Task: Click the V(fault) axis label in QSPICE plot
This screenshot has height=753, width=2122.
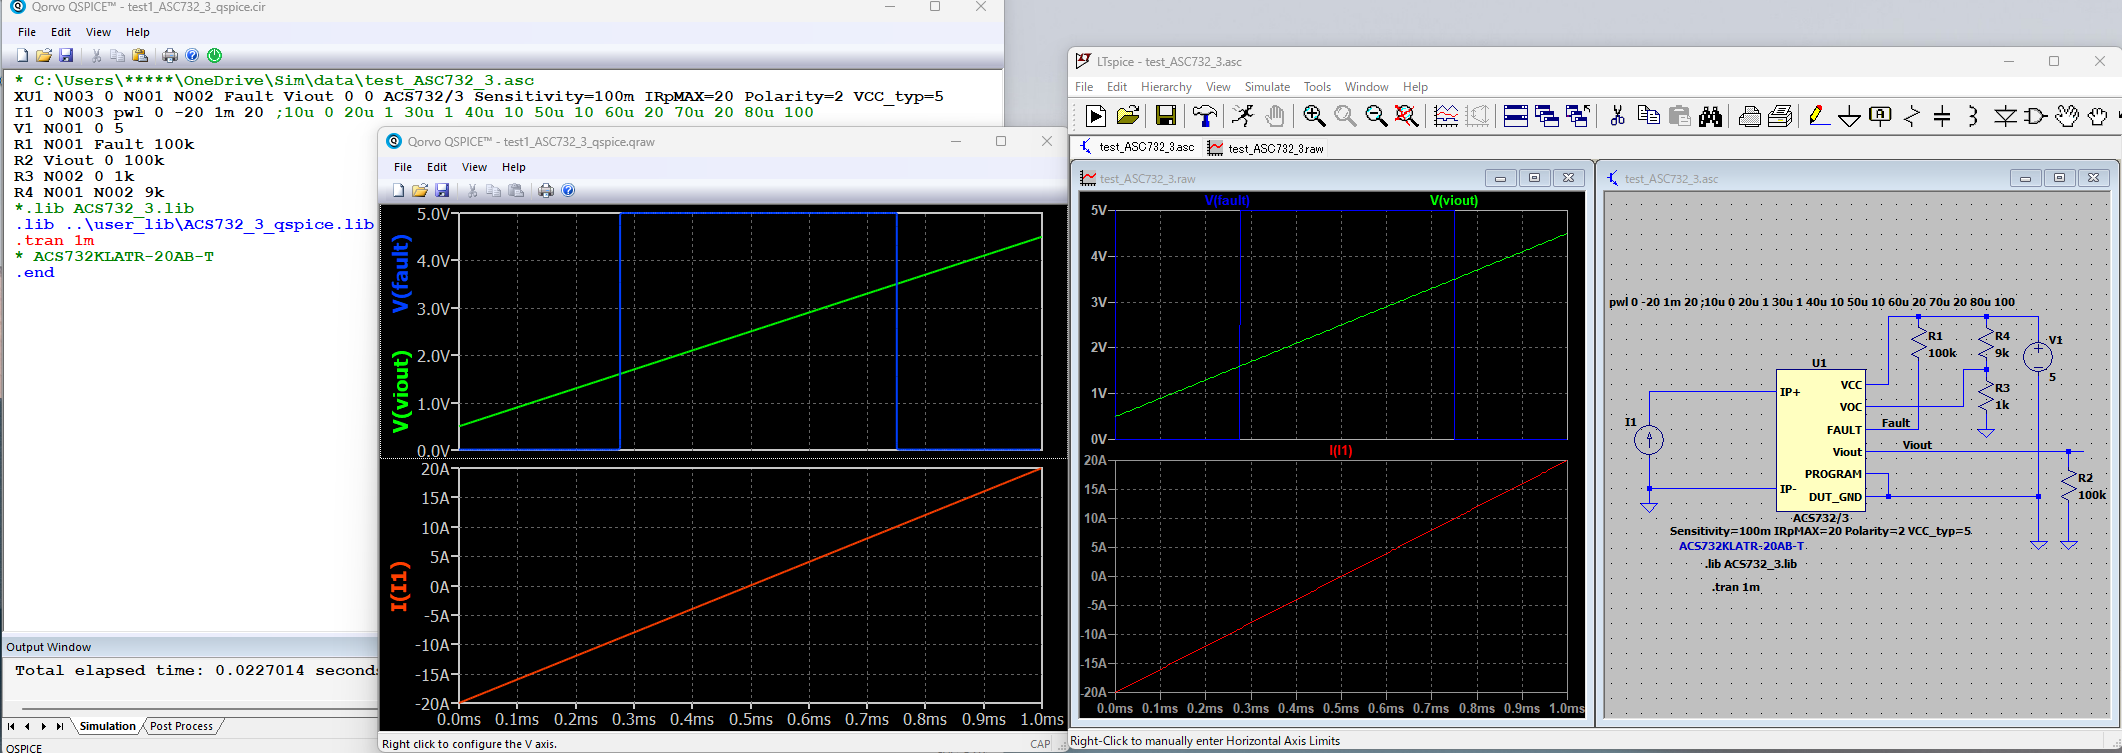Action: 401,273
